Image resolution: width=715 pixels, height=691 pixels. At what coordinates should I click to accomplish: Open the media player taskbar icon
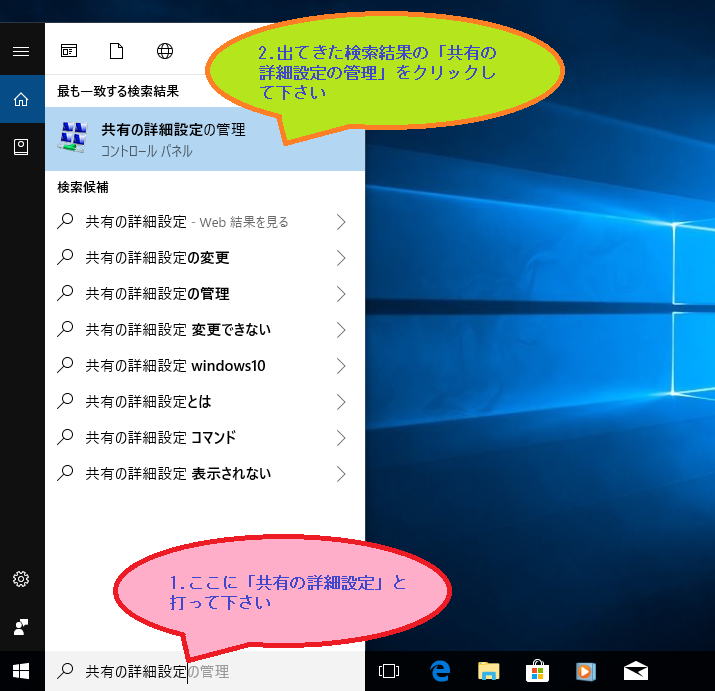tap(586, 671)
